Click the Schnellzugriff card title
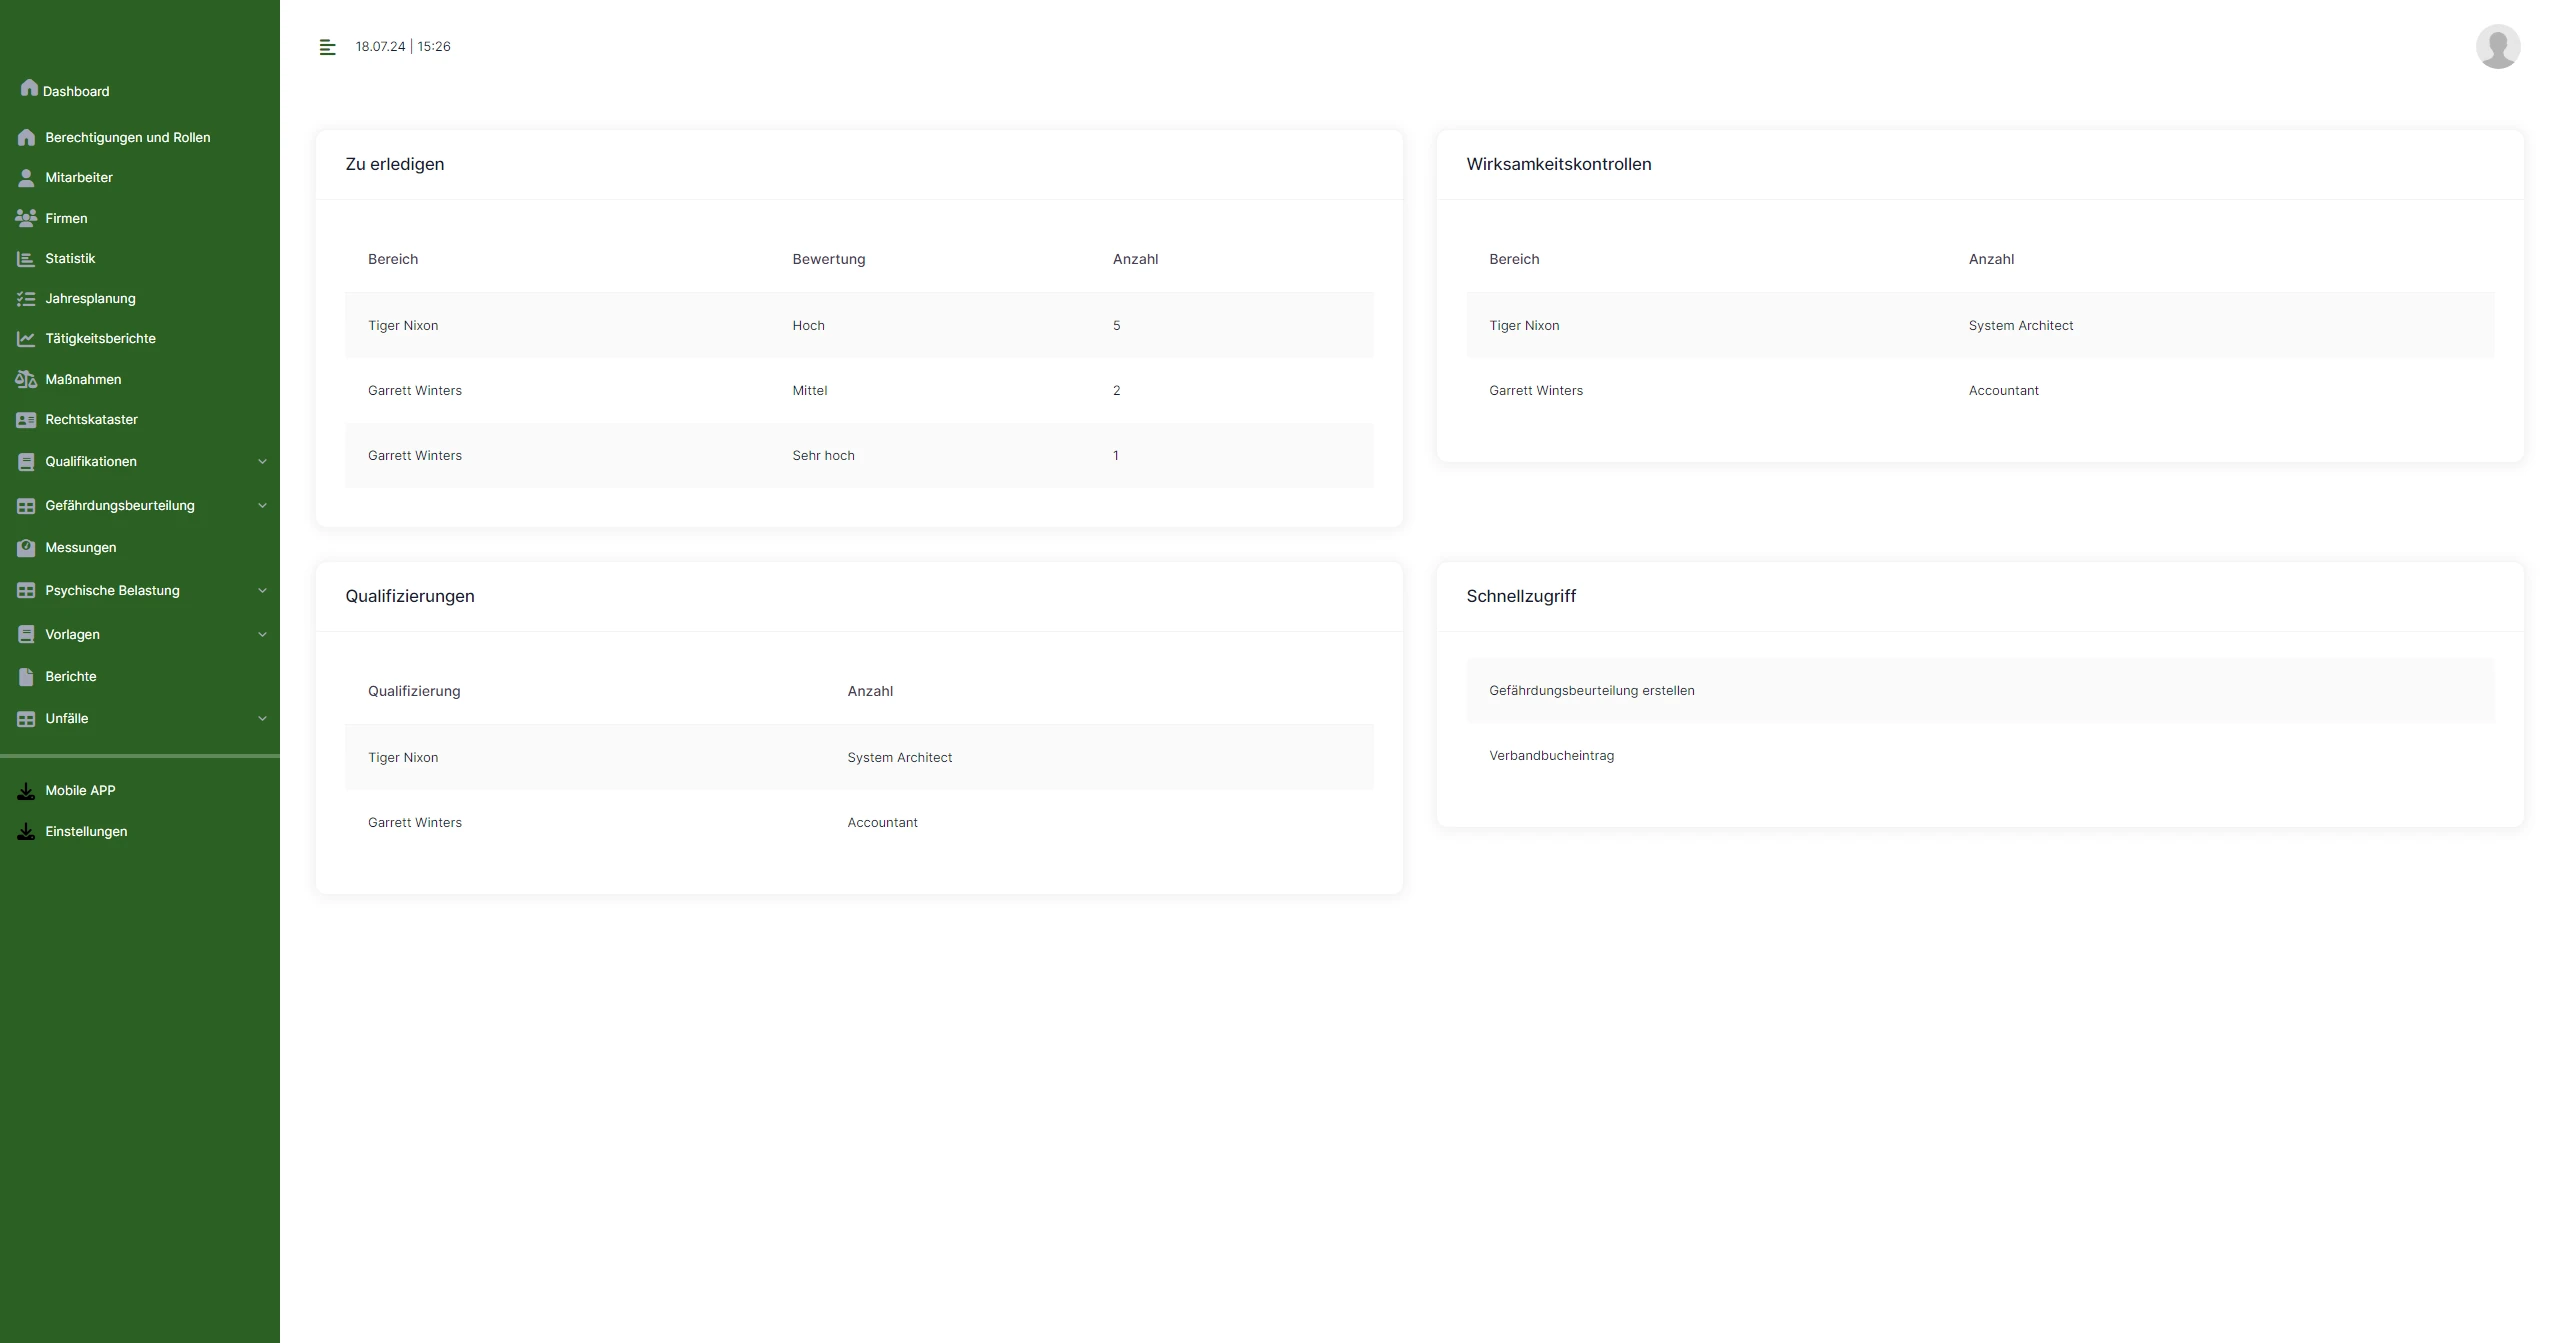This screenshot has width=2549, height=1343. point(1520,597)
